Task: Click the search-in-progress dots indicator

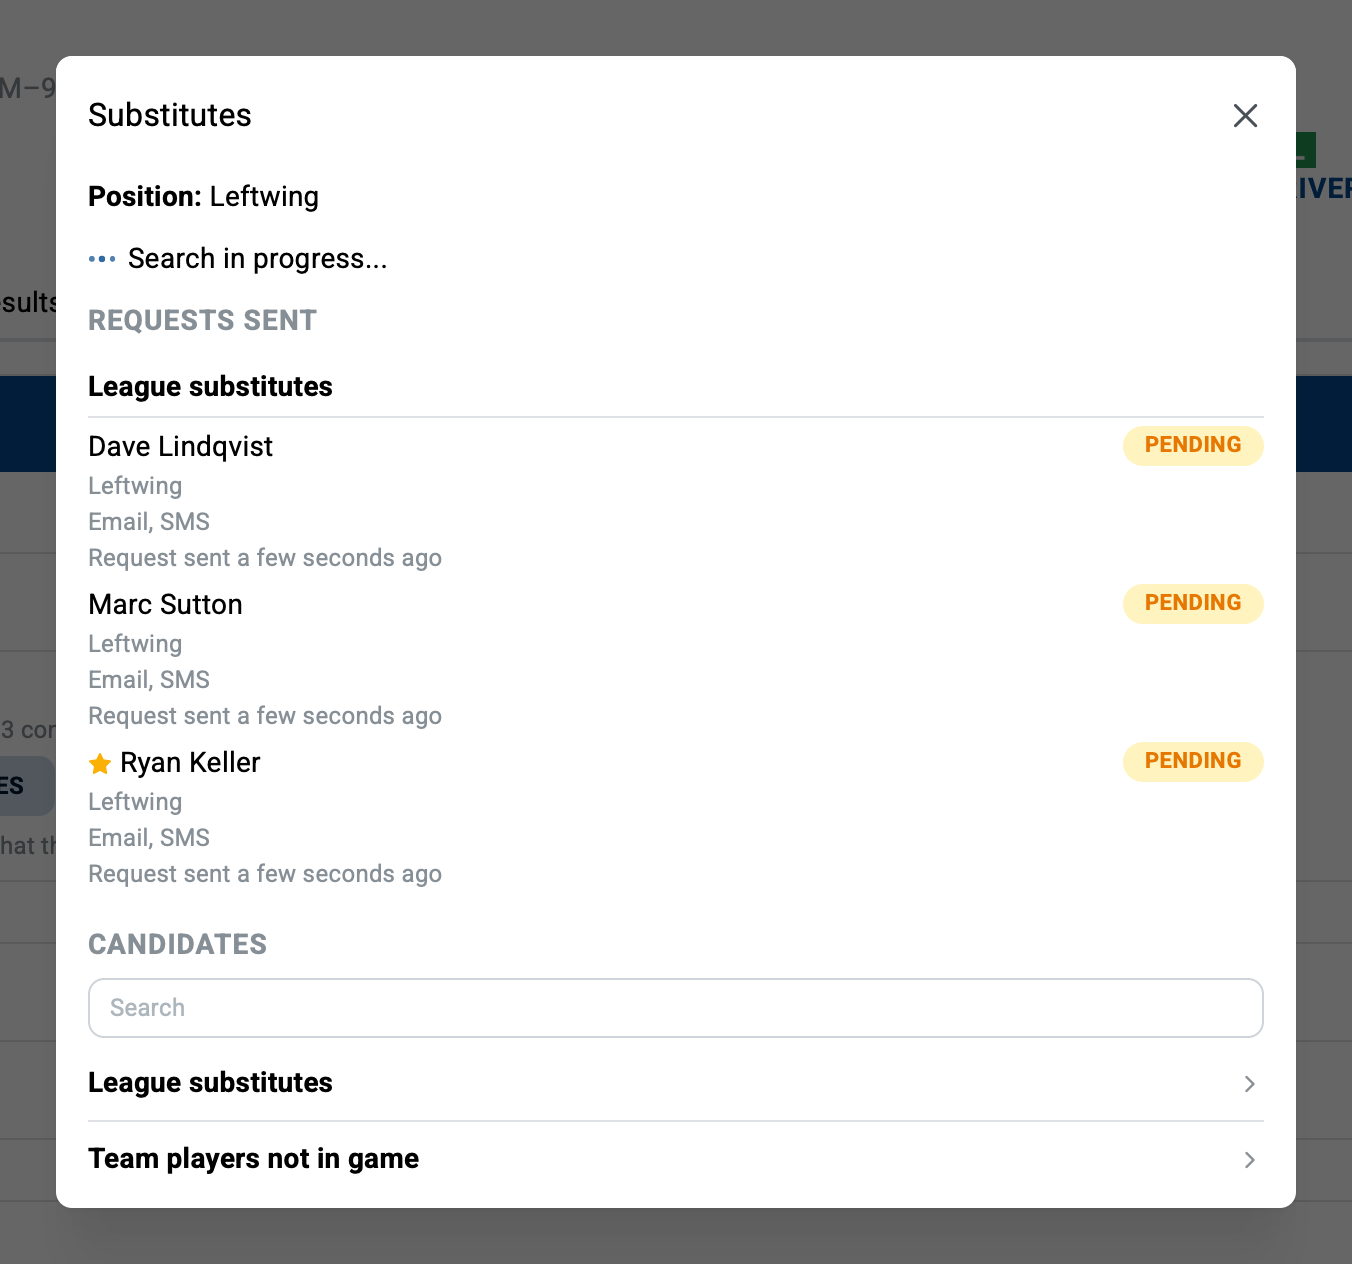Action: (x=102, y=259)
